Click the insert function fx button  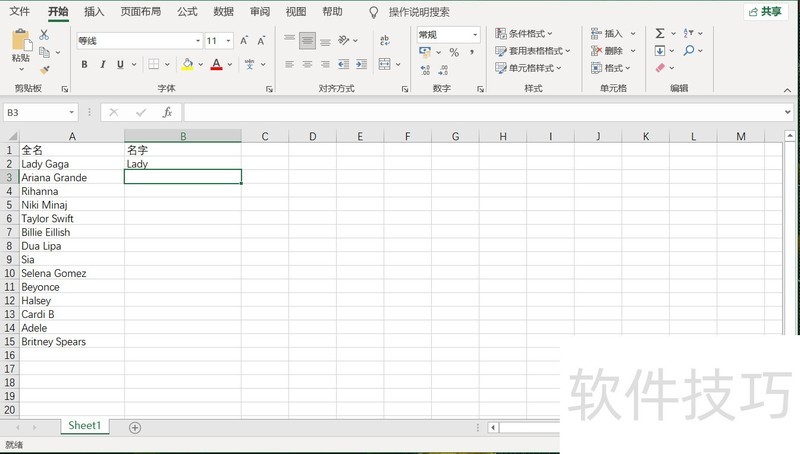click(x=167, y=112)
